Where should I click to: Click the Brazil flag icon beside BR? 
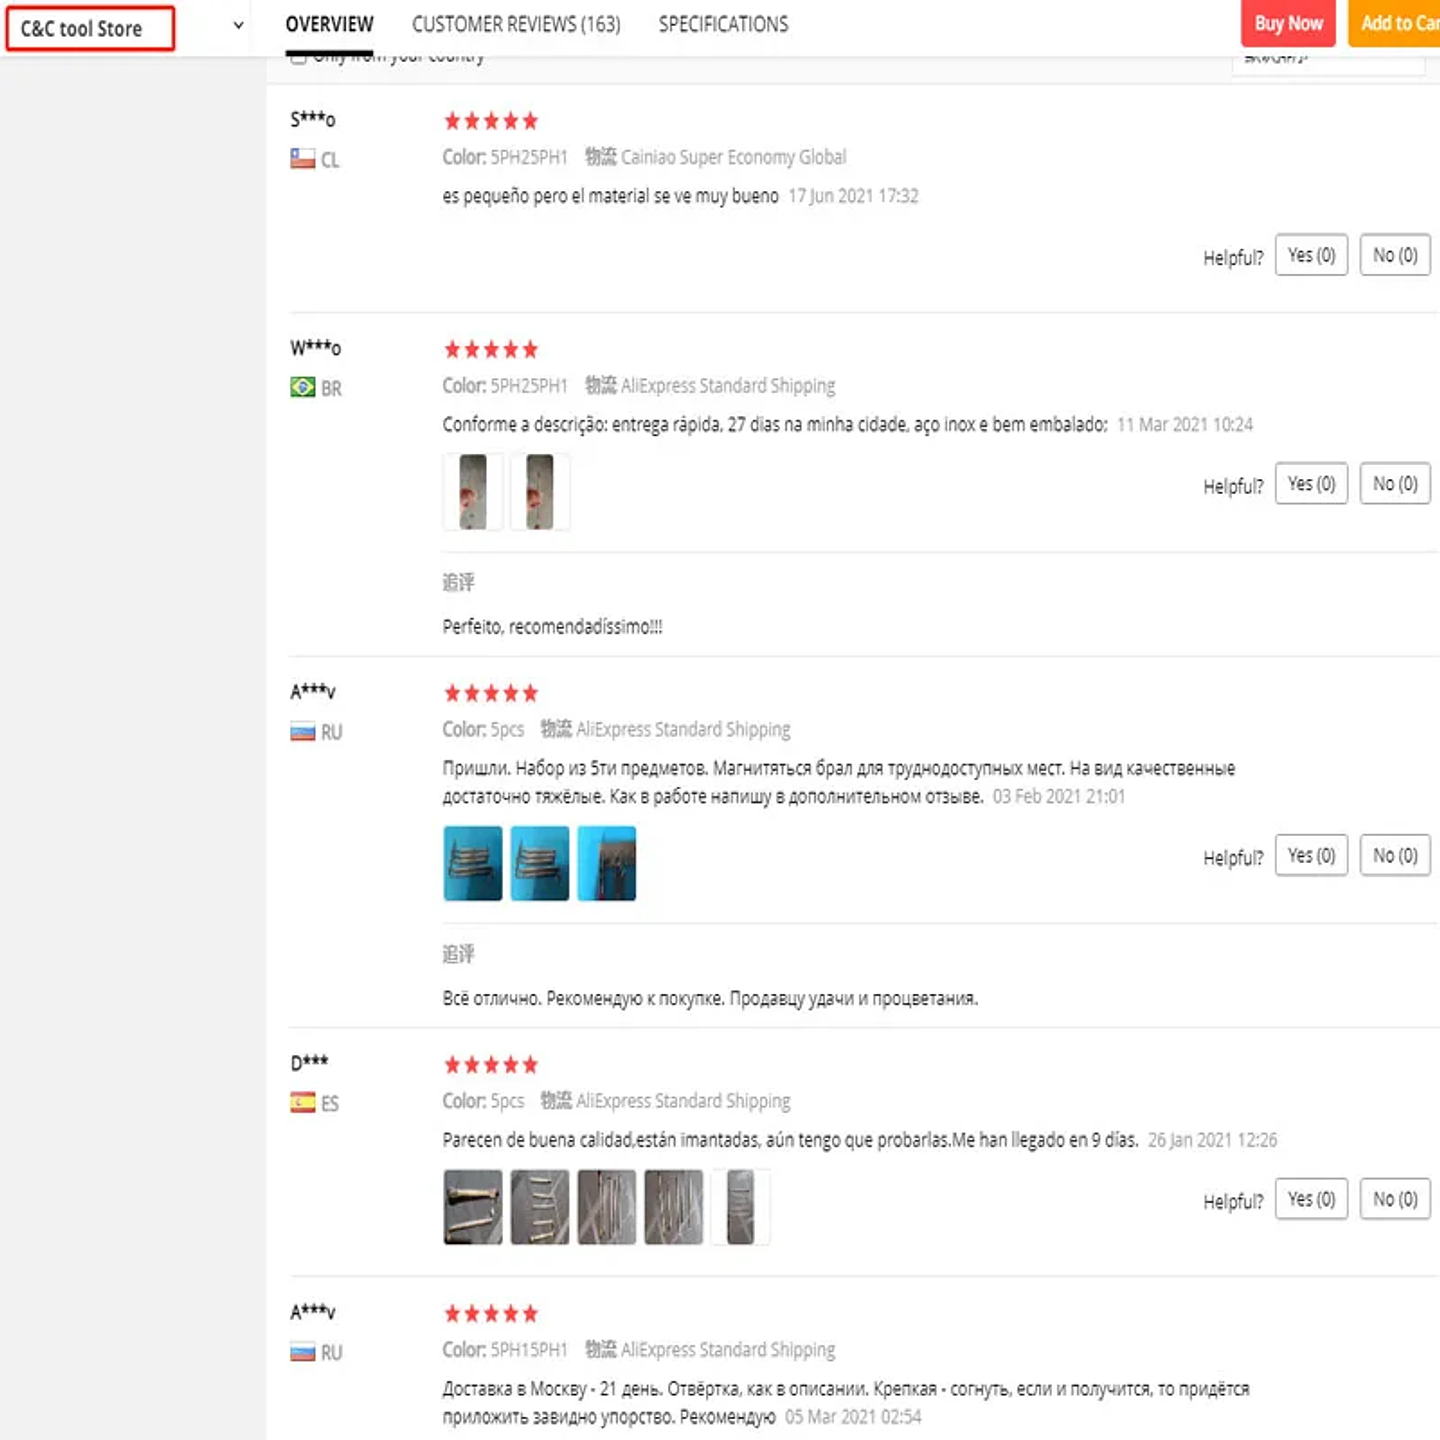point(302,387)
